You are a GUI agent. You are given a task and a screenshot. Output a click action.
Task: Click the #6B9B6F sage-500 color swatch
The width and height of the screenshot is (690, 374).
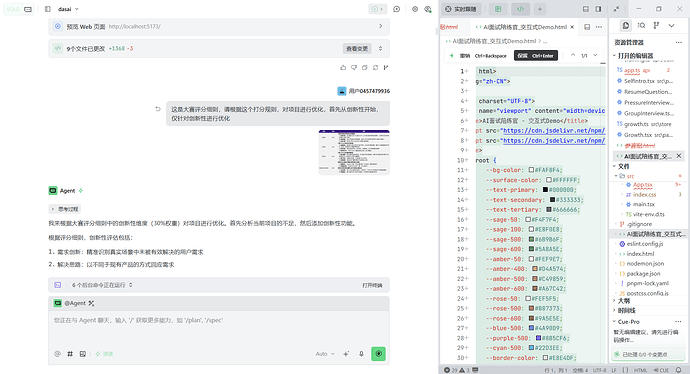[532, 239]
